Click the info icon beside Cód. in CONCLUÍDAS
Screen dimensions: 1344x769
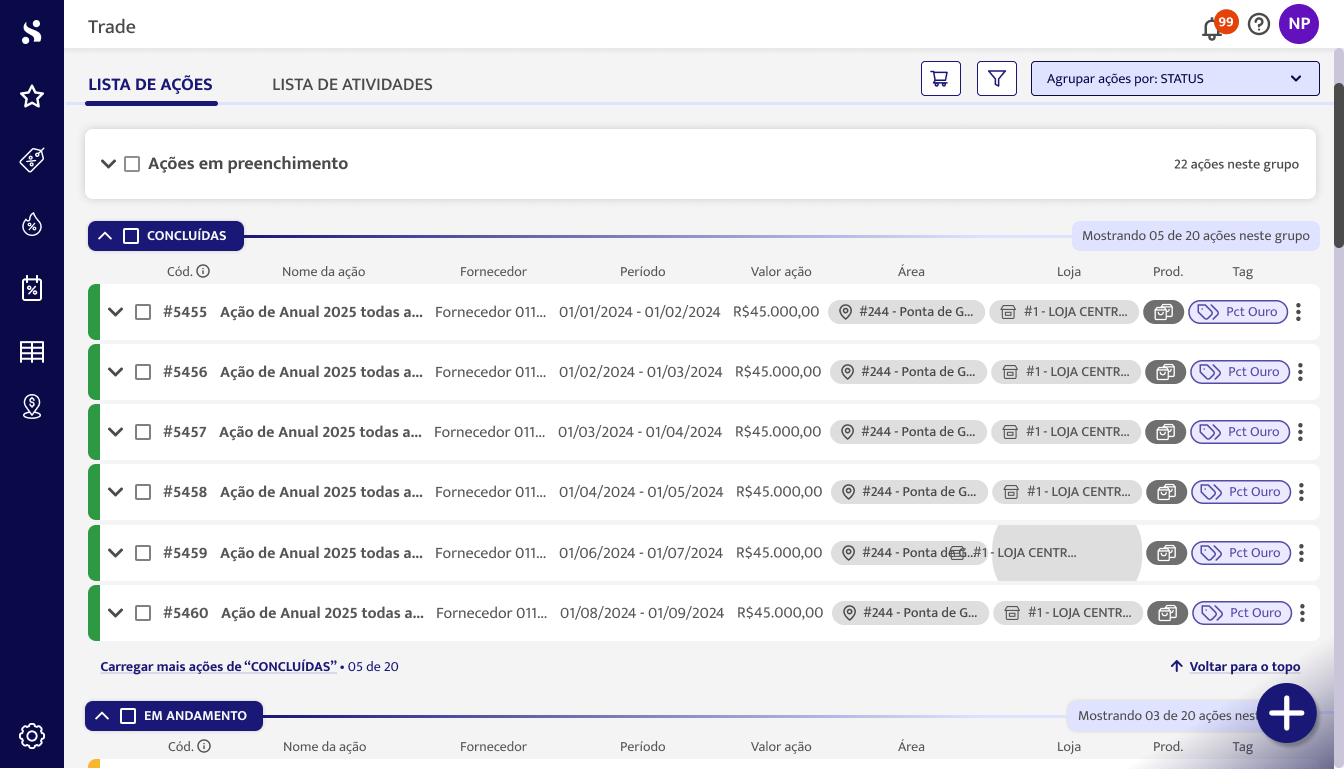203,271
